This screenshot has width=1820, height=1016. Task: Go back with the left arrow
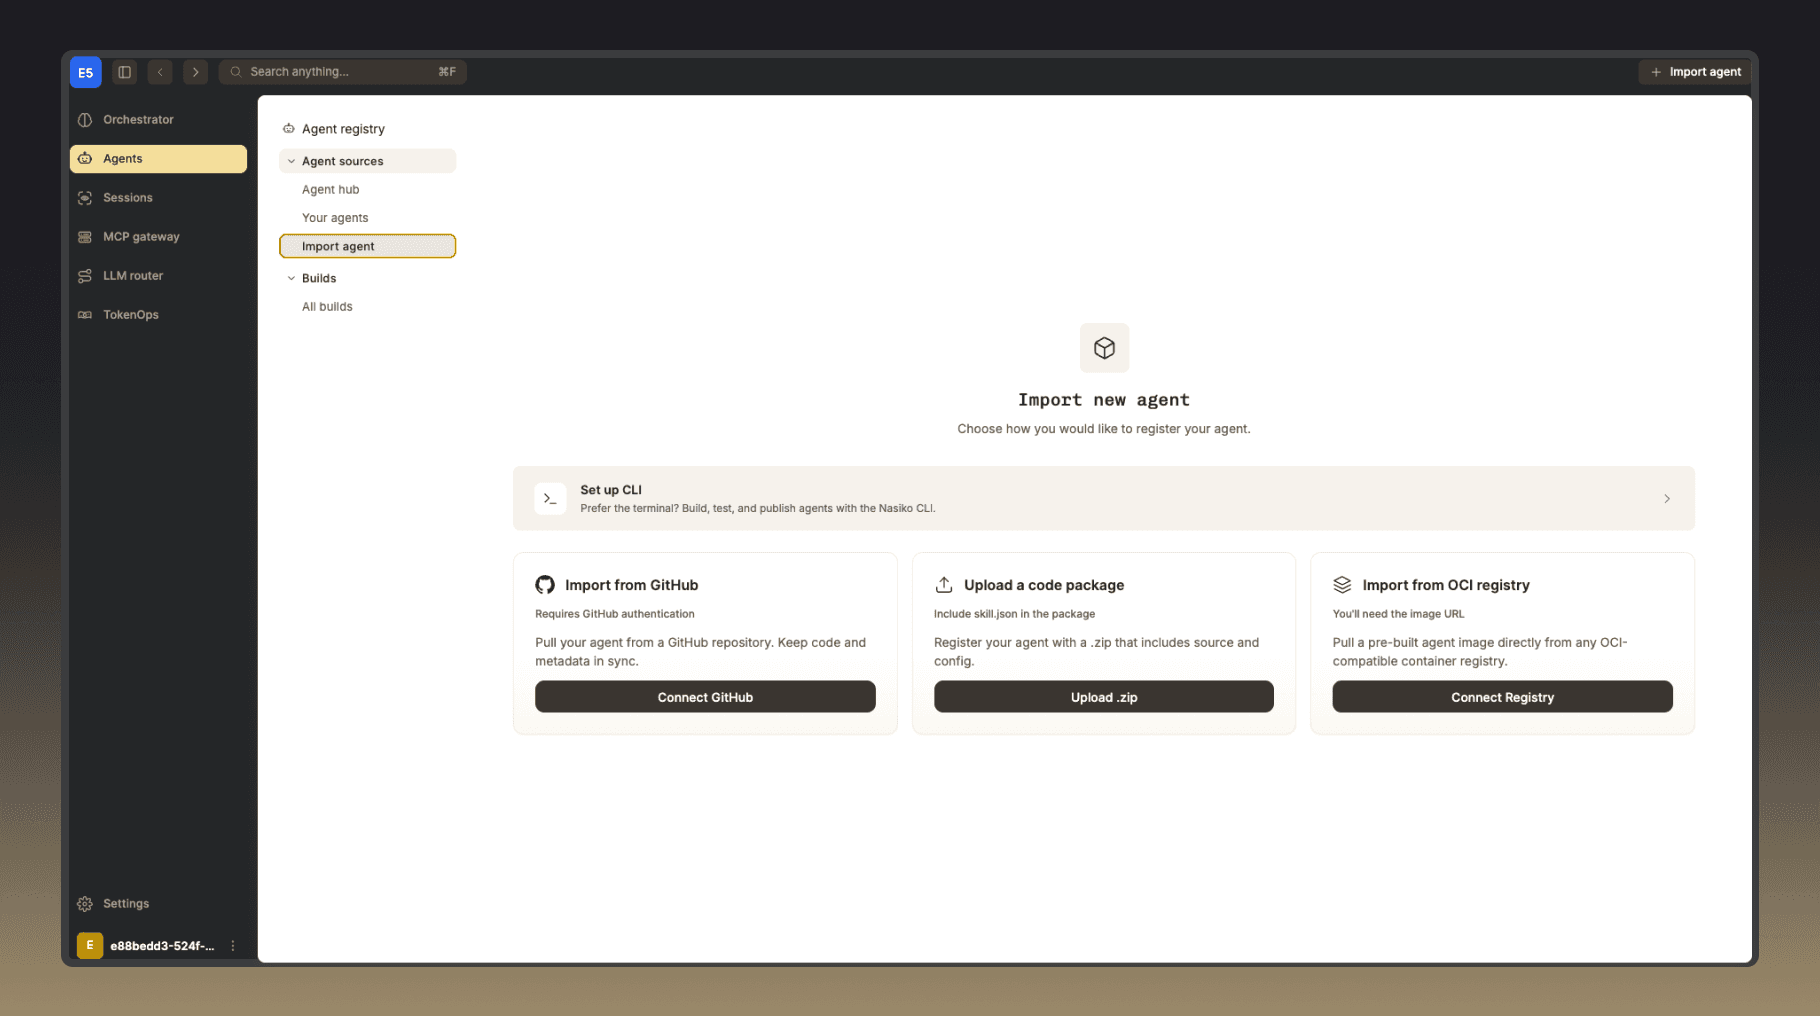160,72
